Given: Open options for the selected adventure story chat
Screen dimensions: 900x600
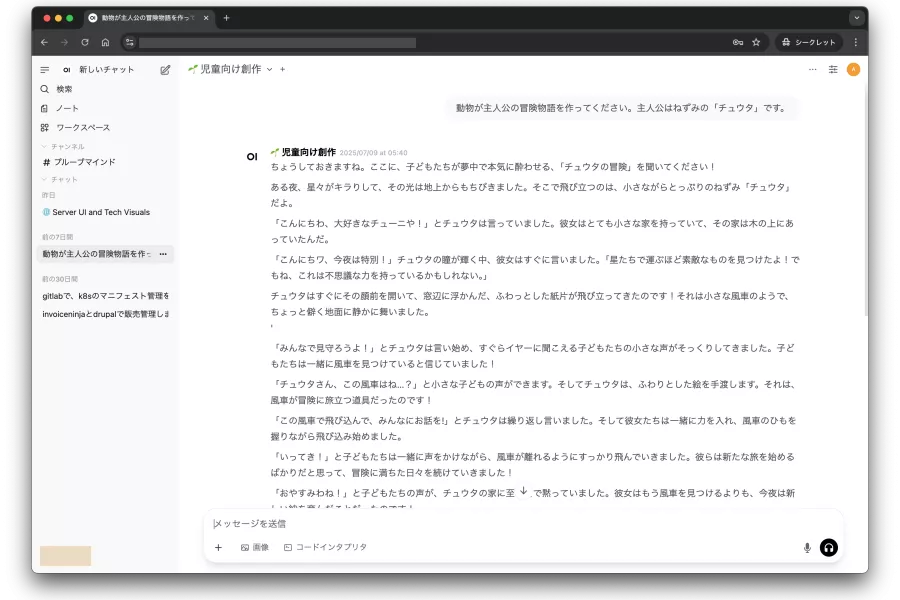Looking at the screenshot, I should pyautogui.click(x=164, y=254).
